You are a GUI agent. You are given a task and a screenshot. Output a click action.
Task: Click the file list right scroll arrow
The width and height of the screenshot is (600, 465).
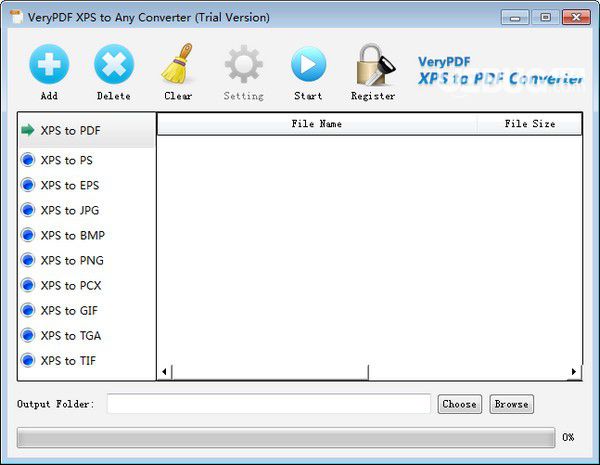(574, 372)
